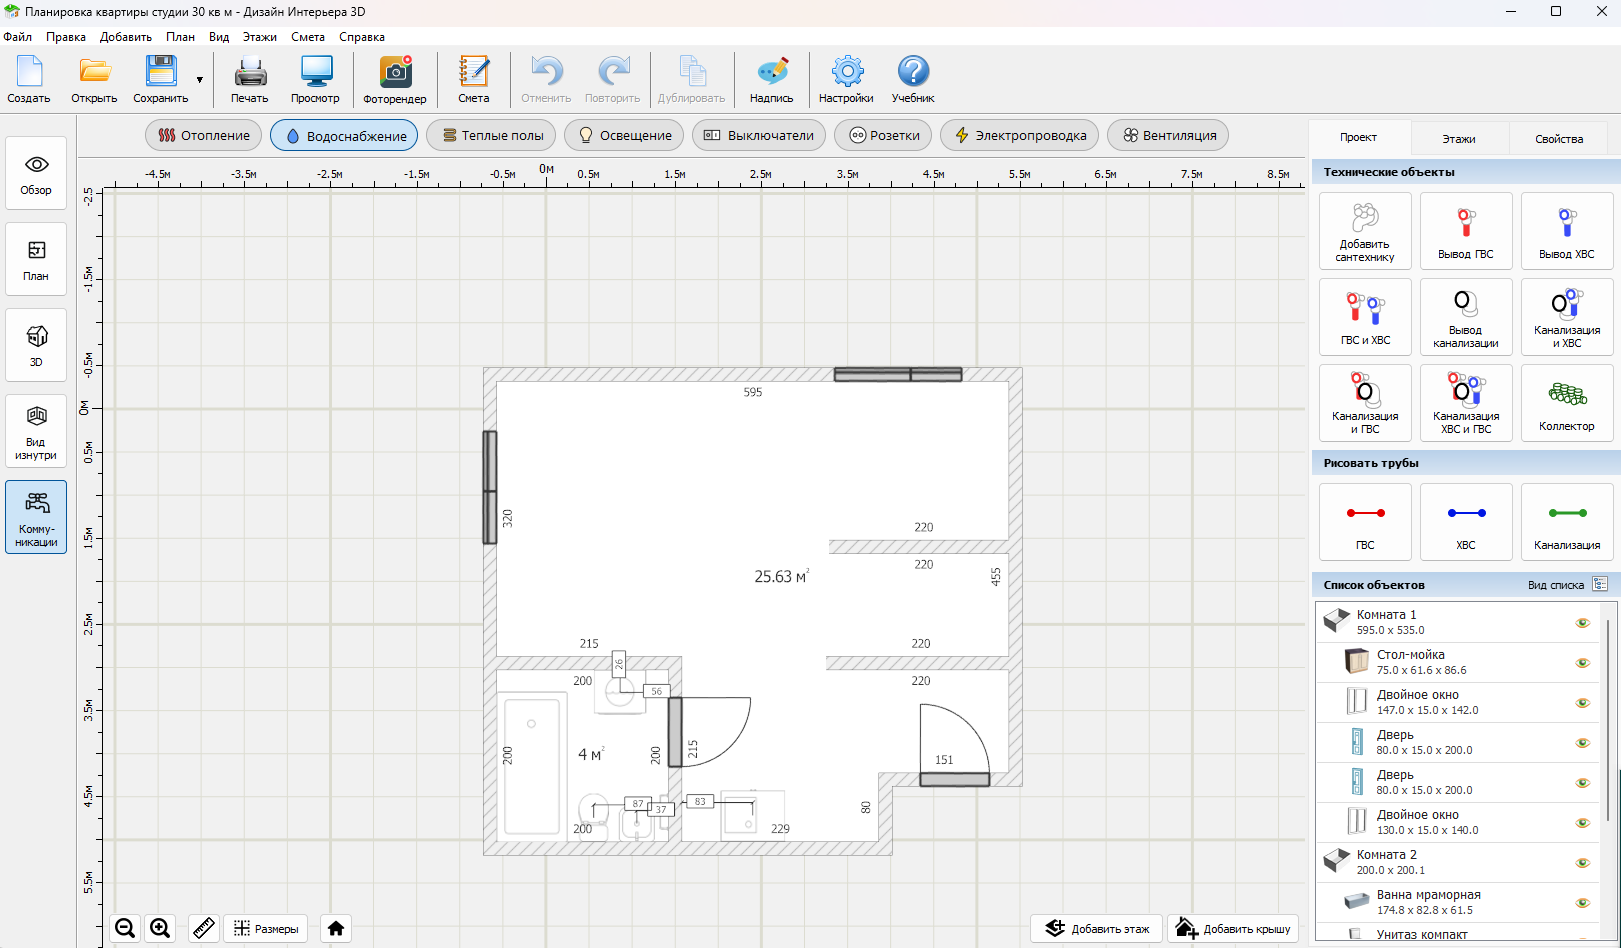Screen dimensions: 1621x948
Task: Click the zoom in magnifier
Action: (x=160, y=928)
